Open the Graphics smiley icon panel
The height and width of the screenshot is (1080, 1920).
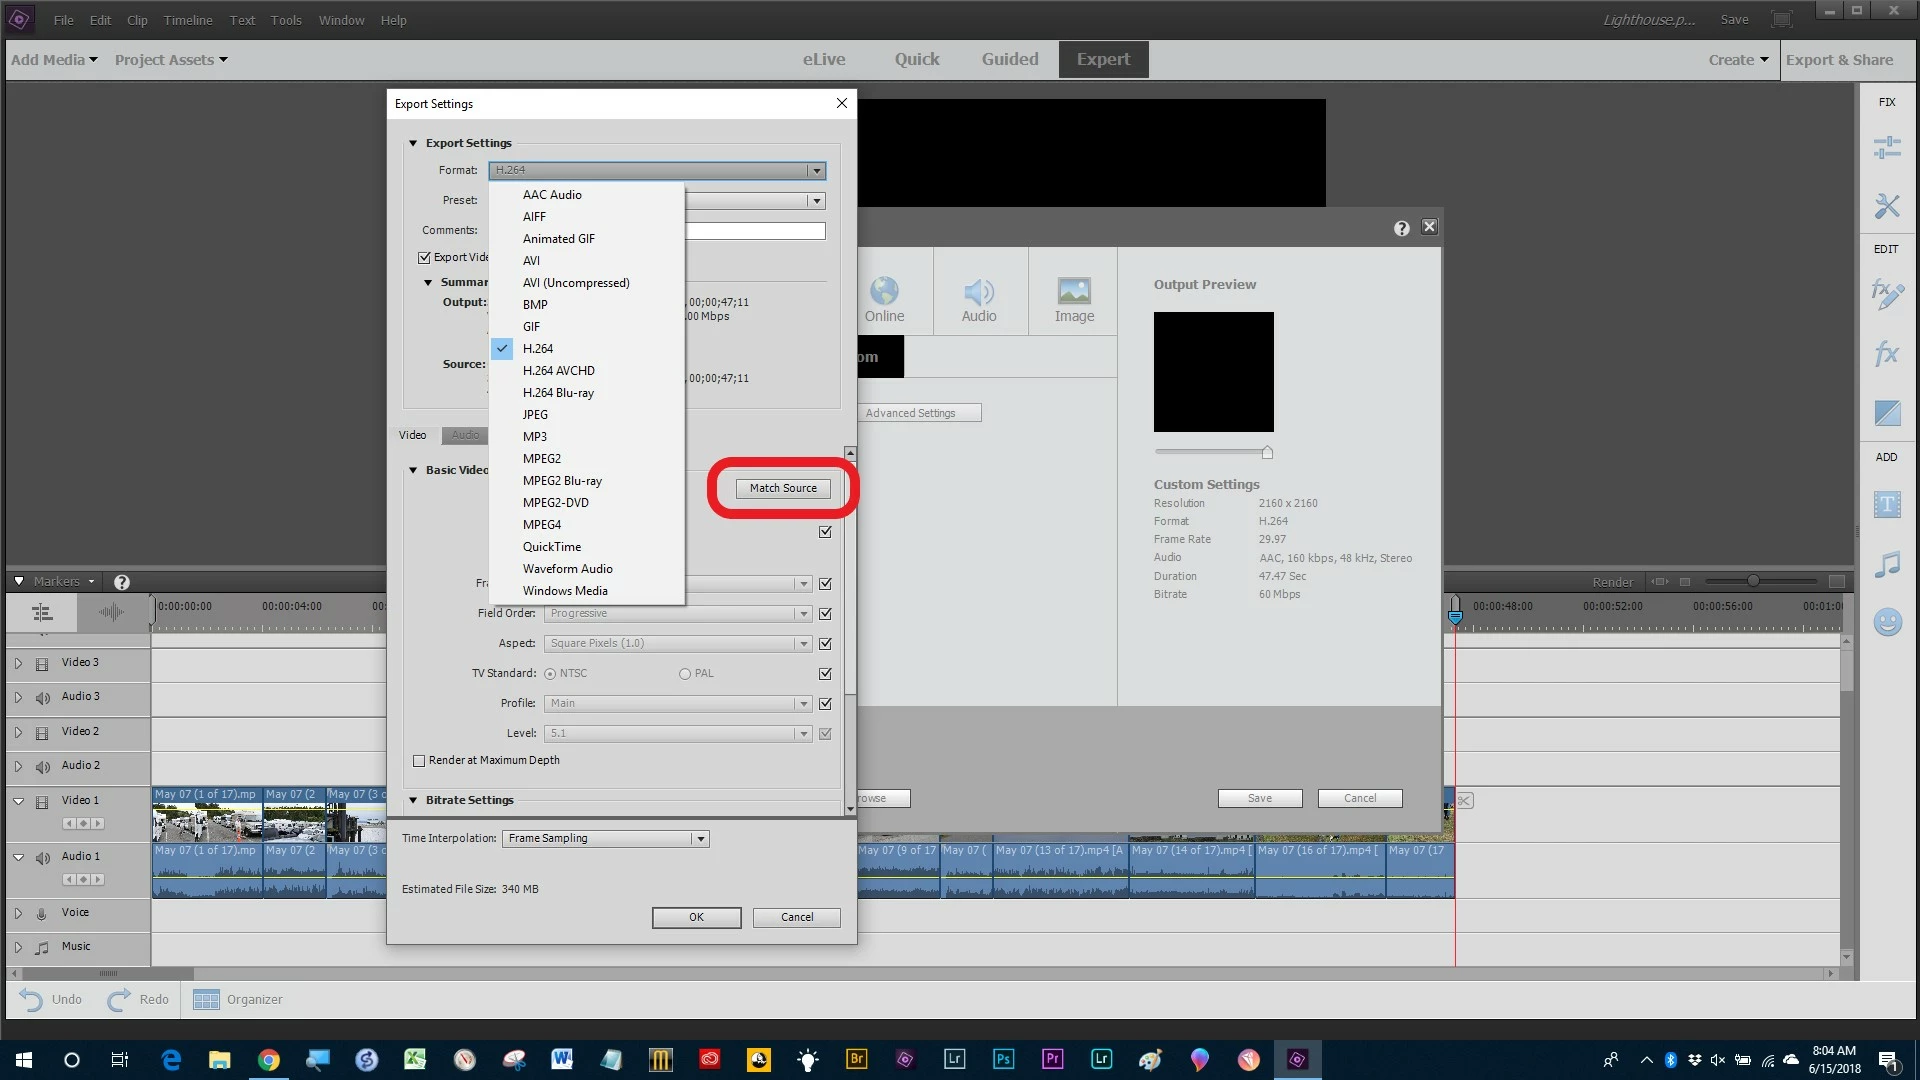[x=1887, y=622]
